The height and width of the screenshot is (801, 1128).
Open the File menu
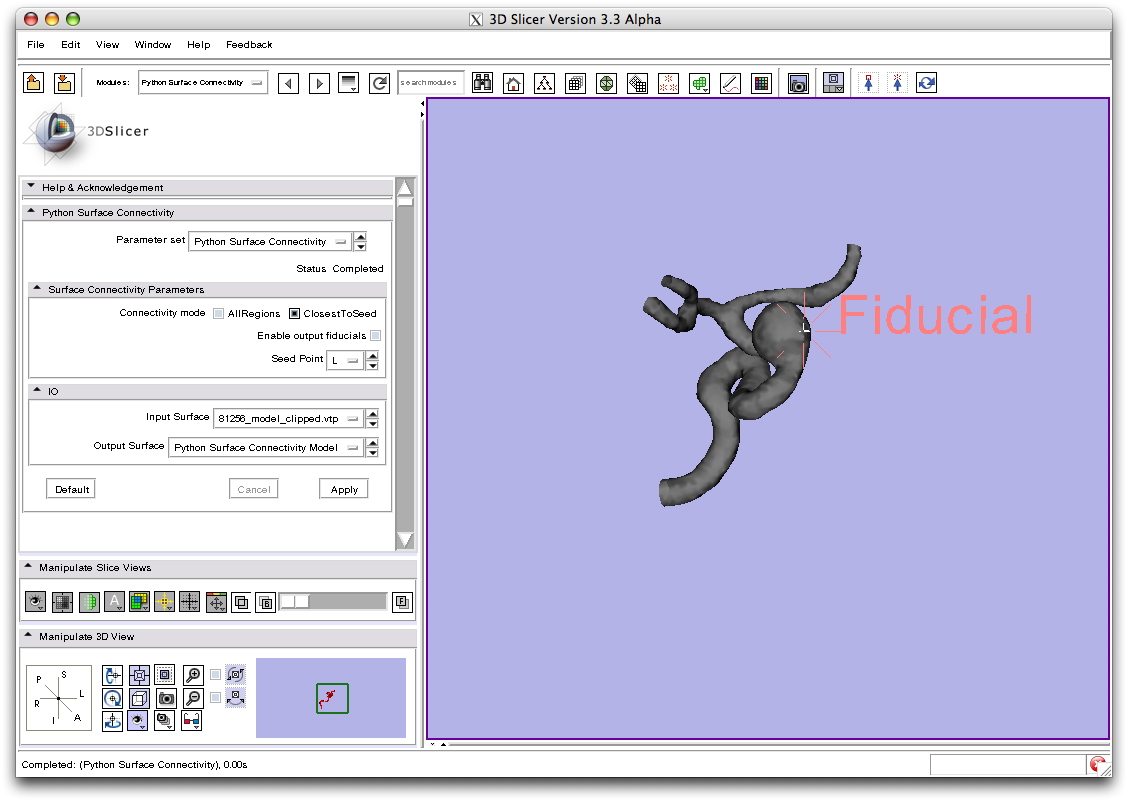[x=36, y=45]
